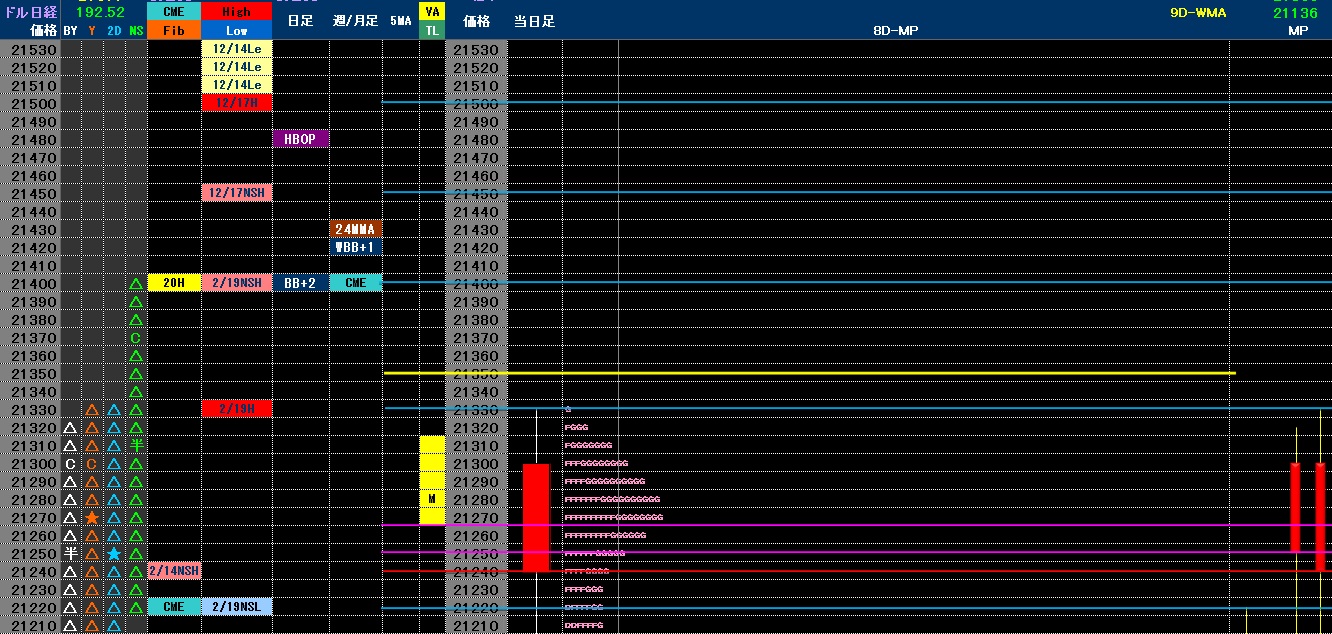Click the green triangle in the 21380 row
The width and height of the screenshot is (1332, 634).
136,320
